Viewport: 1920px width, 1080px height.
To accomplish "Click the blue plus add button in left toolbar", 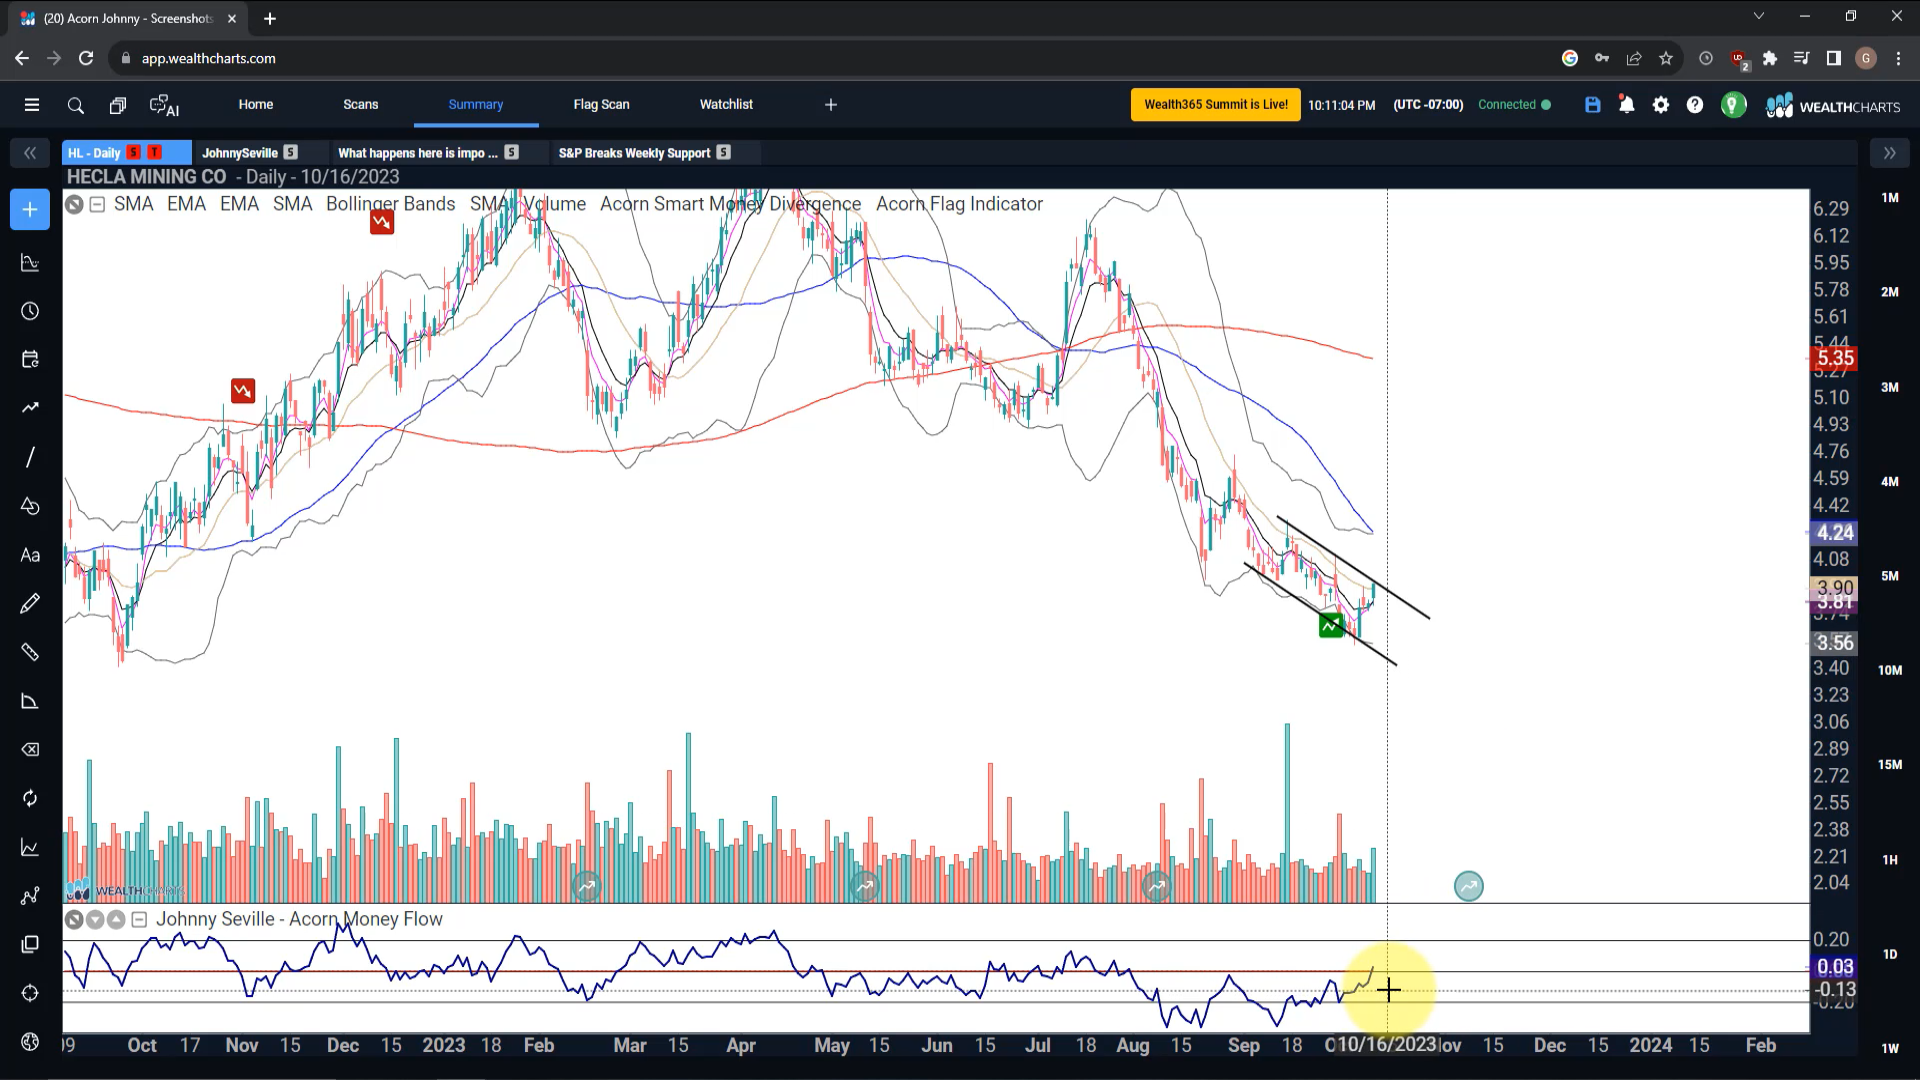I will click(30, 210).
